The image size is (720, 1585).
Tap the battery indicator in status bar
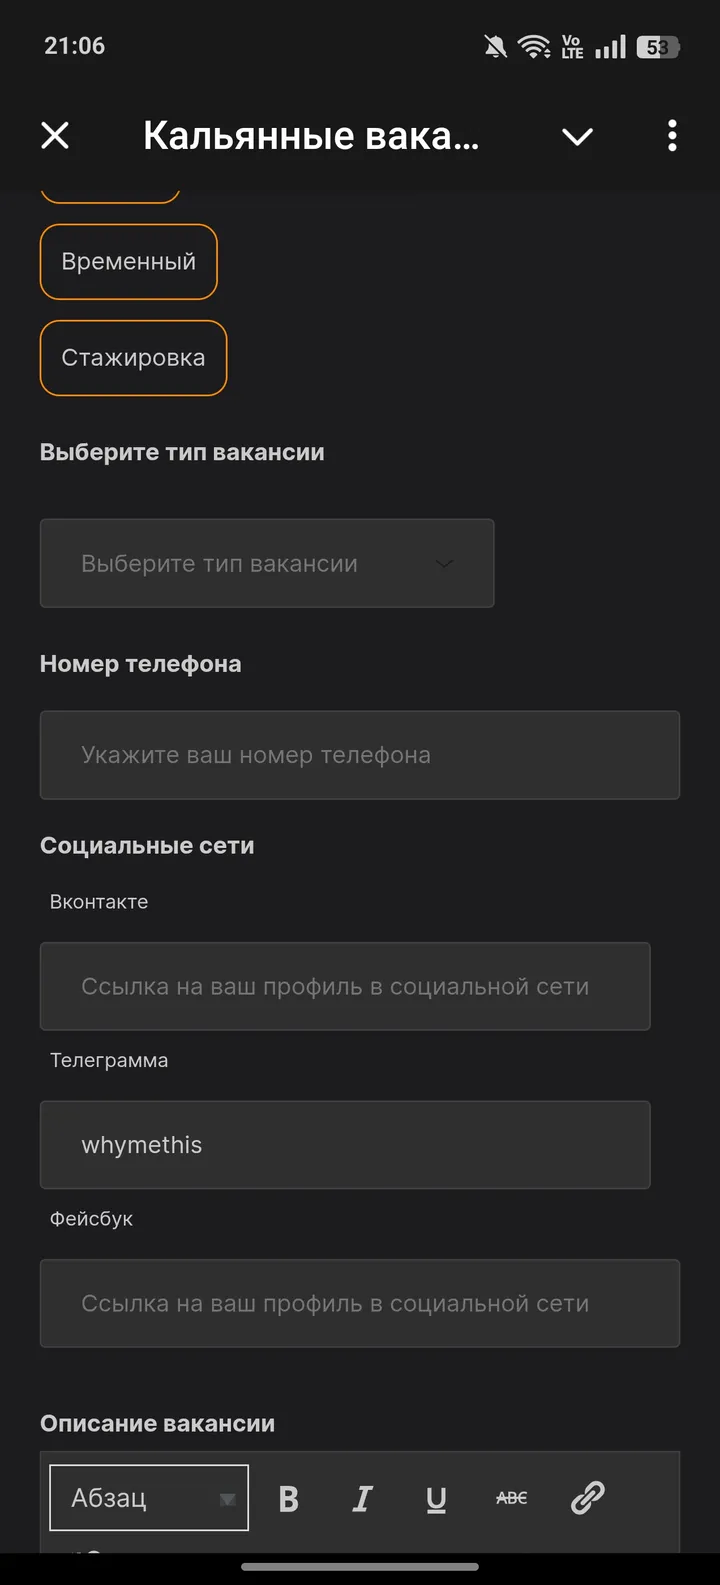pos(657,46)
